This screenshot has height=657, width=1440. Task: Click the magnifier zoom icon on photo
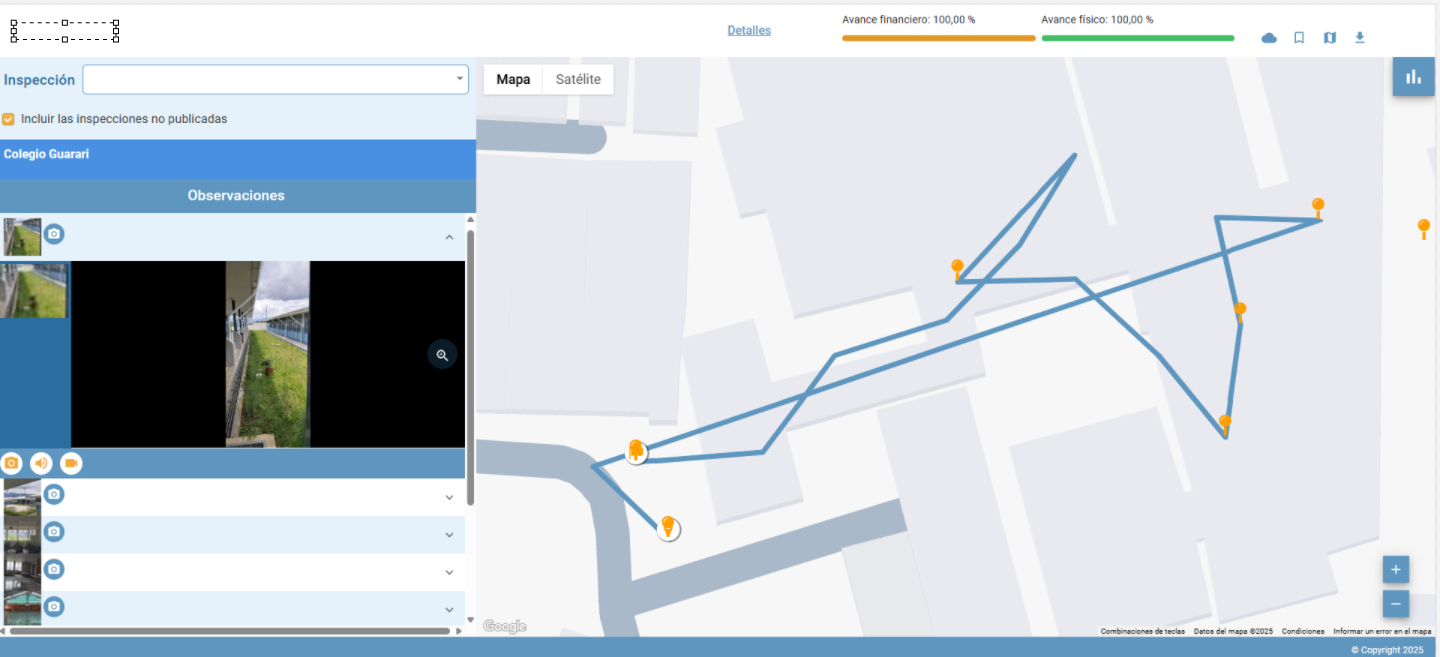pos(442,355)
